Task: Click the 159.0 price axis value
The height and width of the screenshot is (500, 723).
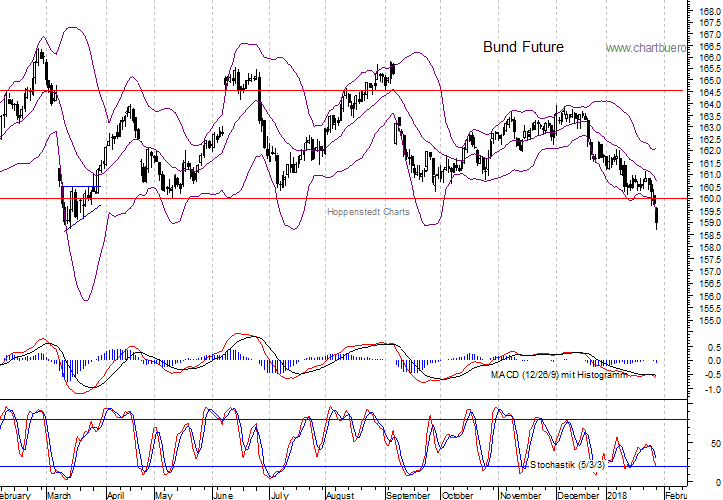Action: [x=710, y=223]
